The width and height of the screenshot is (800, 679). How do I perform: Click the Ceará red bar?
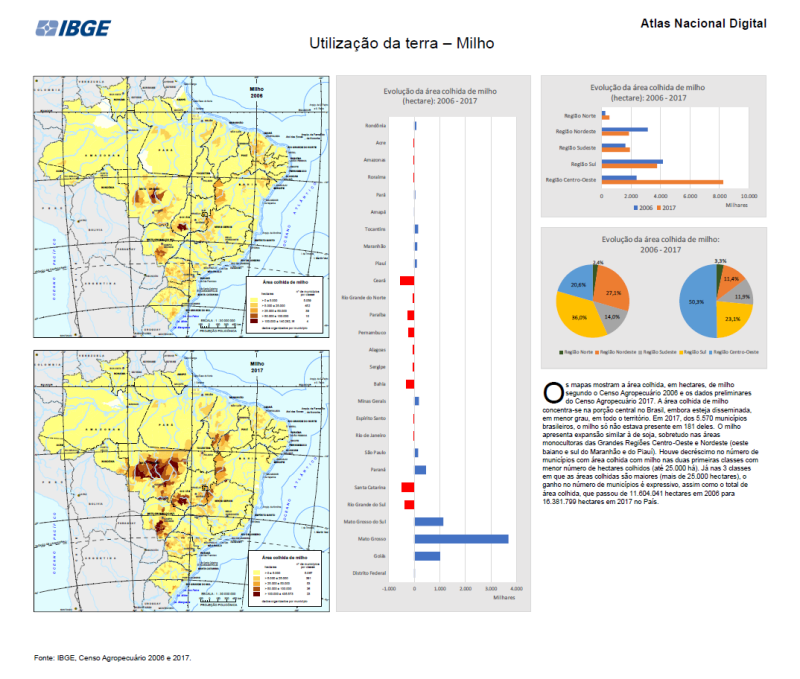point(407,281)
